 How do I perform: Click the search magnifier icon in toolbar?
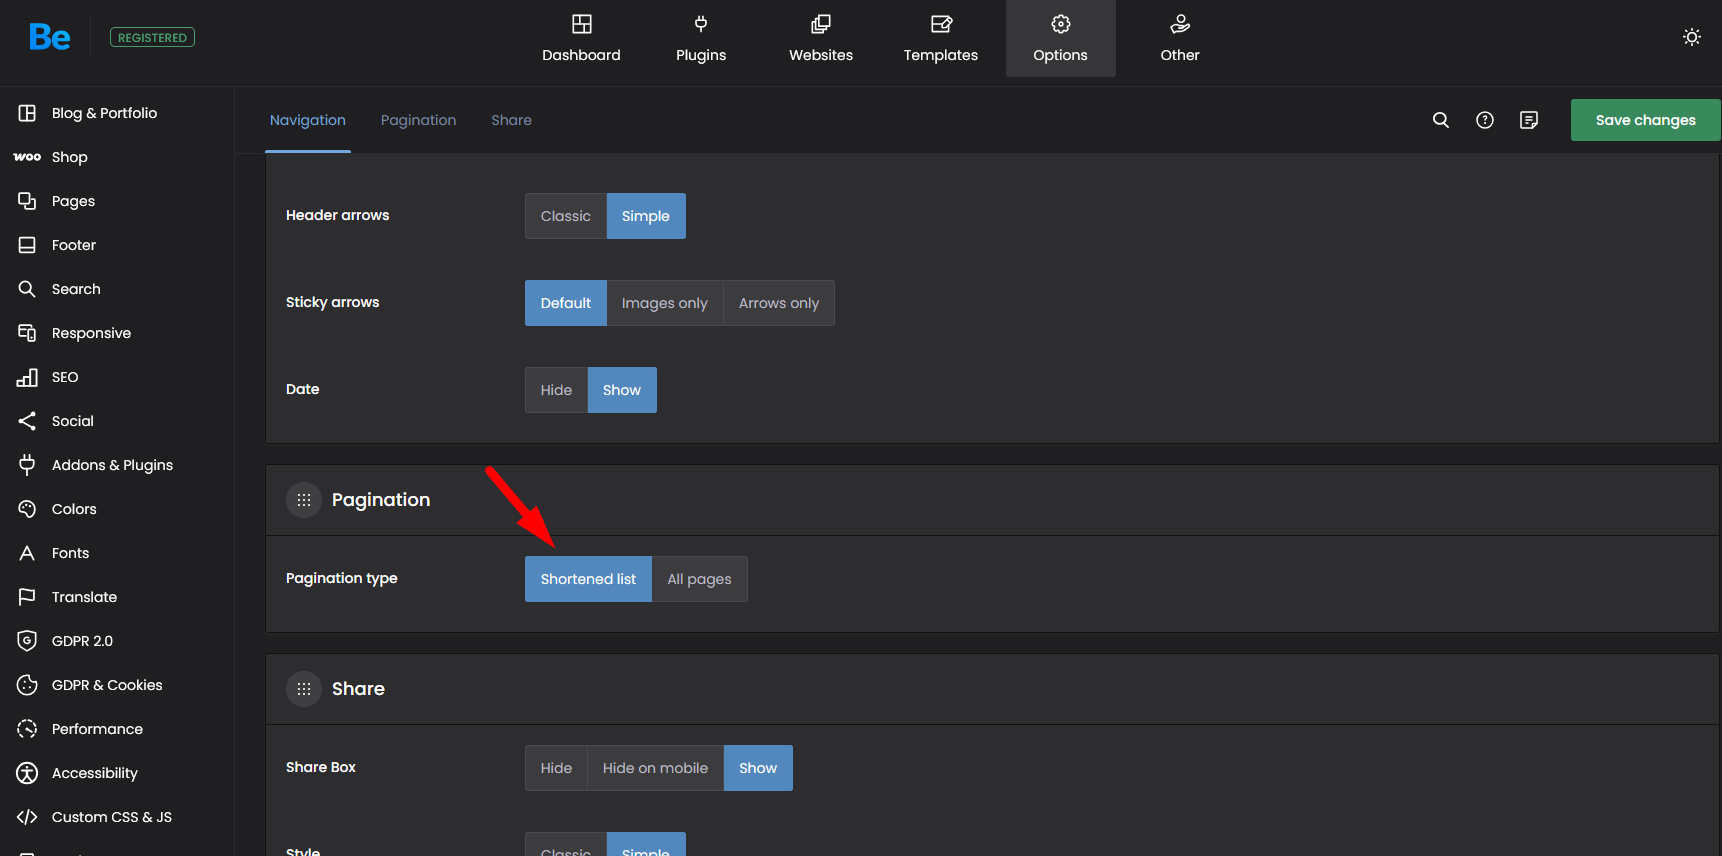click(x=1440, y=120)
